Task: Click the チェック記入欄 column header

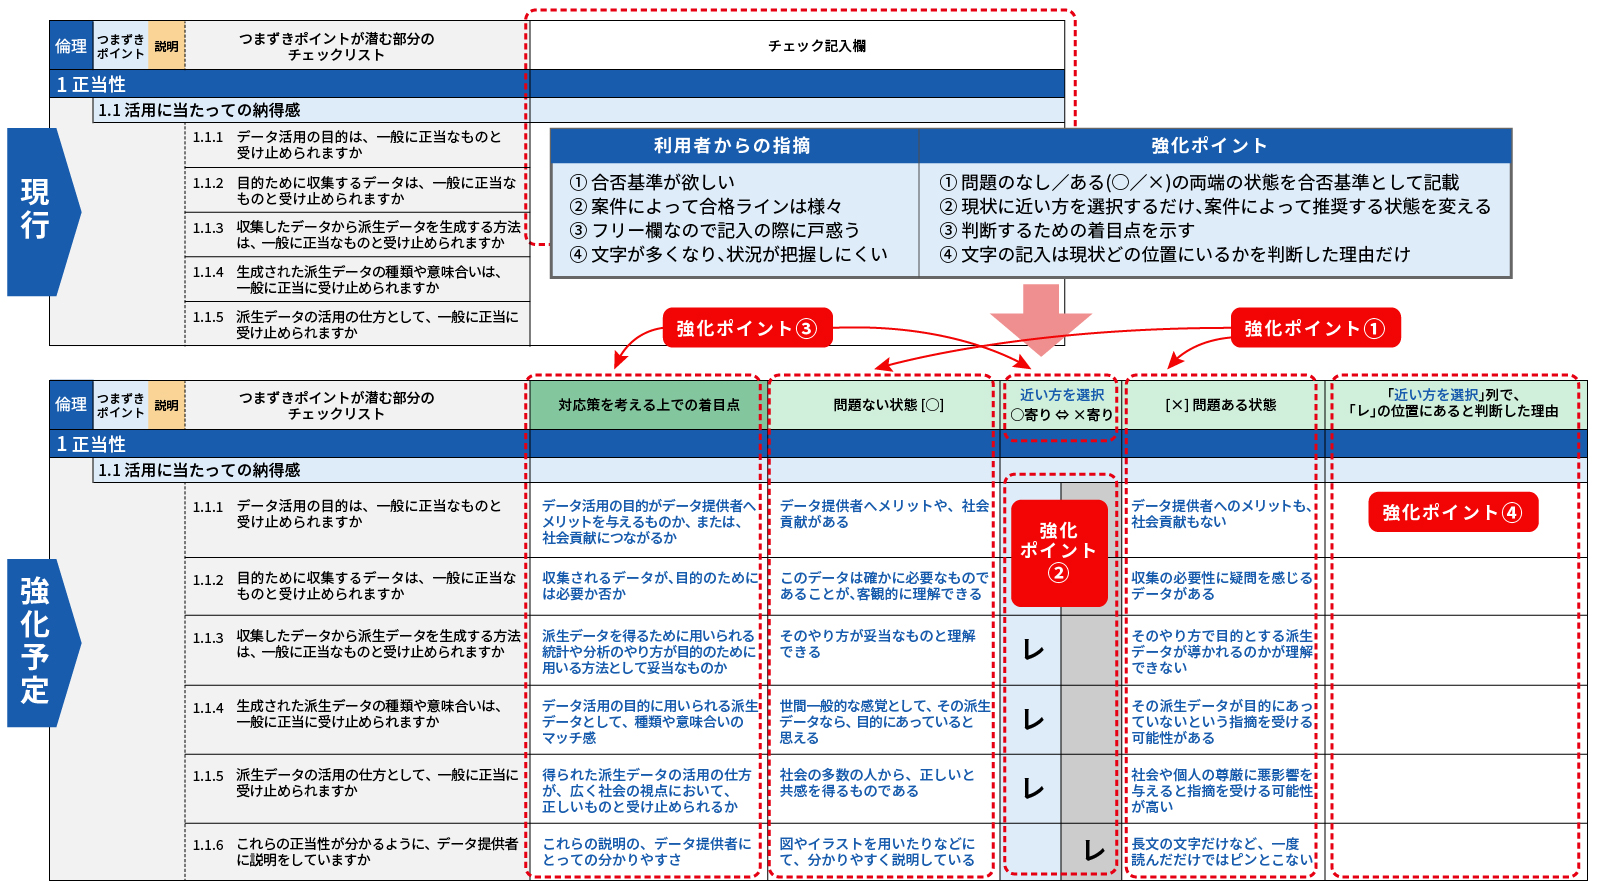Action: pos(797,46)
